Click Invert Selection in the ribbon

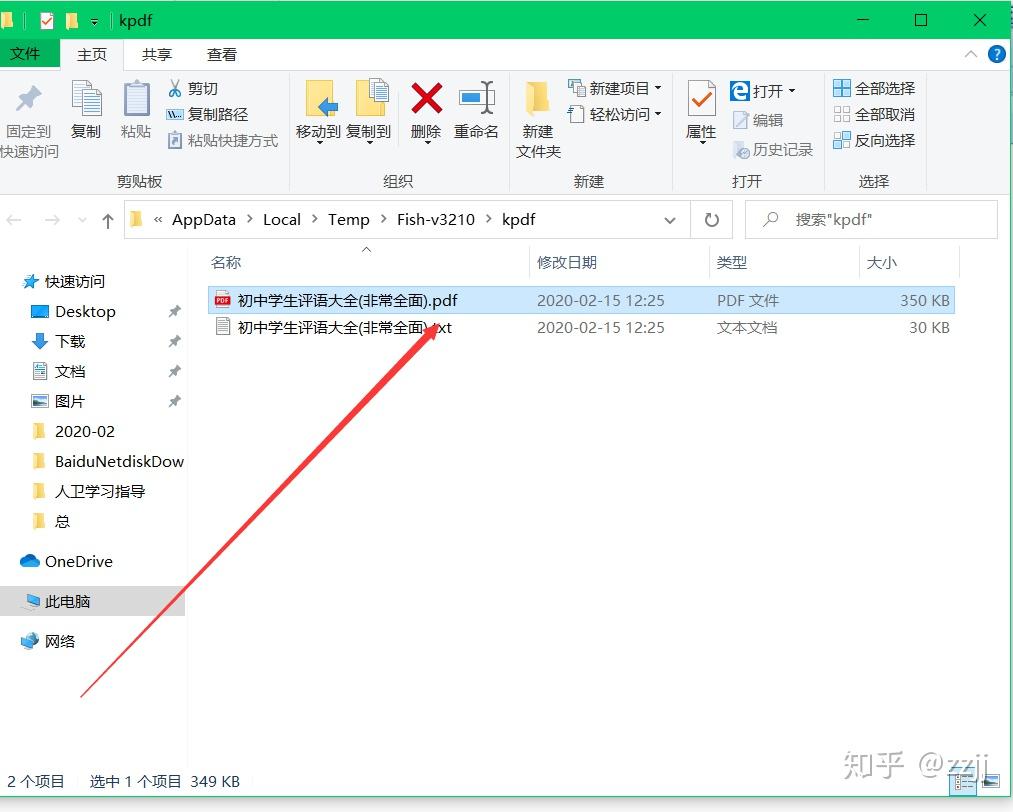point(874,140)
